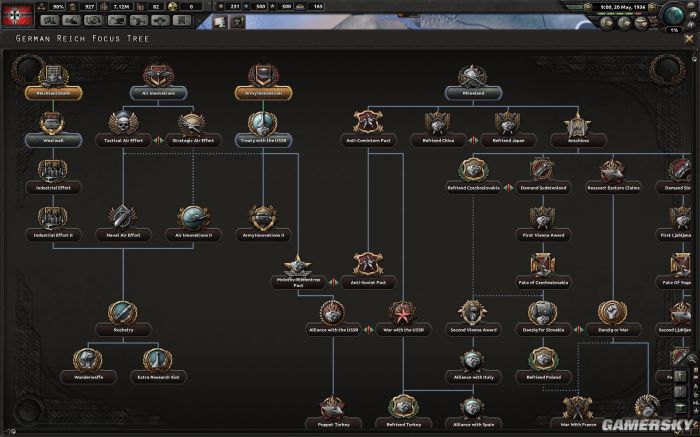Choose the Extra Research Slot focus
This screenshot has height=437, width=700.
[x=158, y=367]
